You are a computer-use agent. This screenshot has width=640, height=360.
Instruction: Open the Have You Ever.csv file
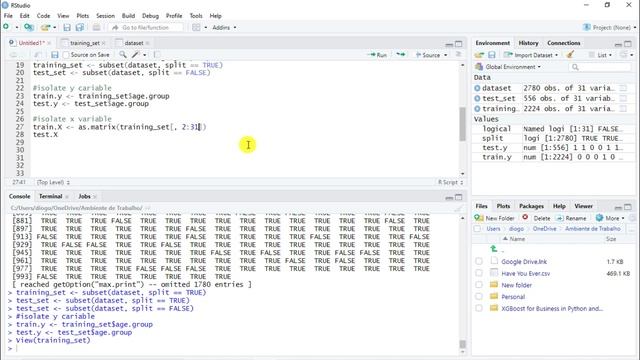tap(525, 273)
